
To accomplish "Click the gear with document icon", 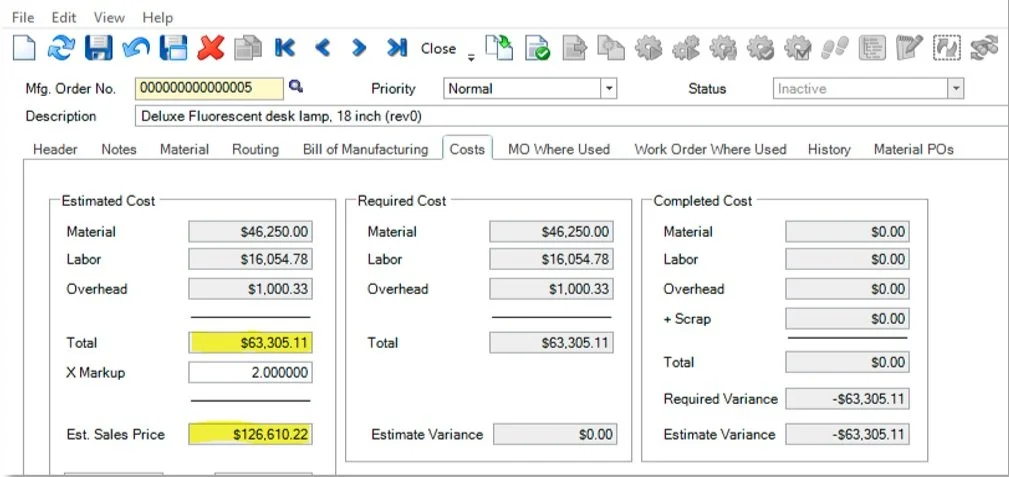I will (x=723, y=48).
